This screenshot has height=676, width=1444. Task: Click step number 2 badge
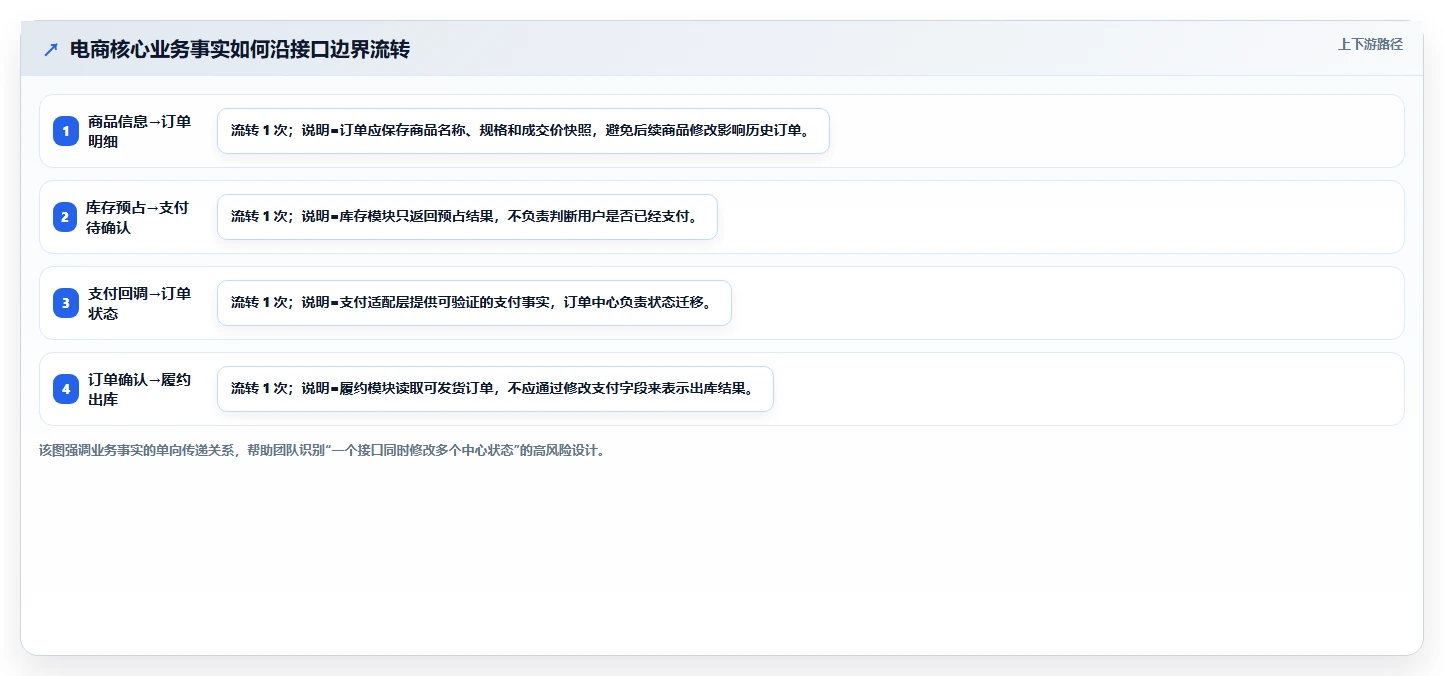tap(66, 217)
